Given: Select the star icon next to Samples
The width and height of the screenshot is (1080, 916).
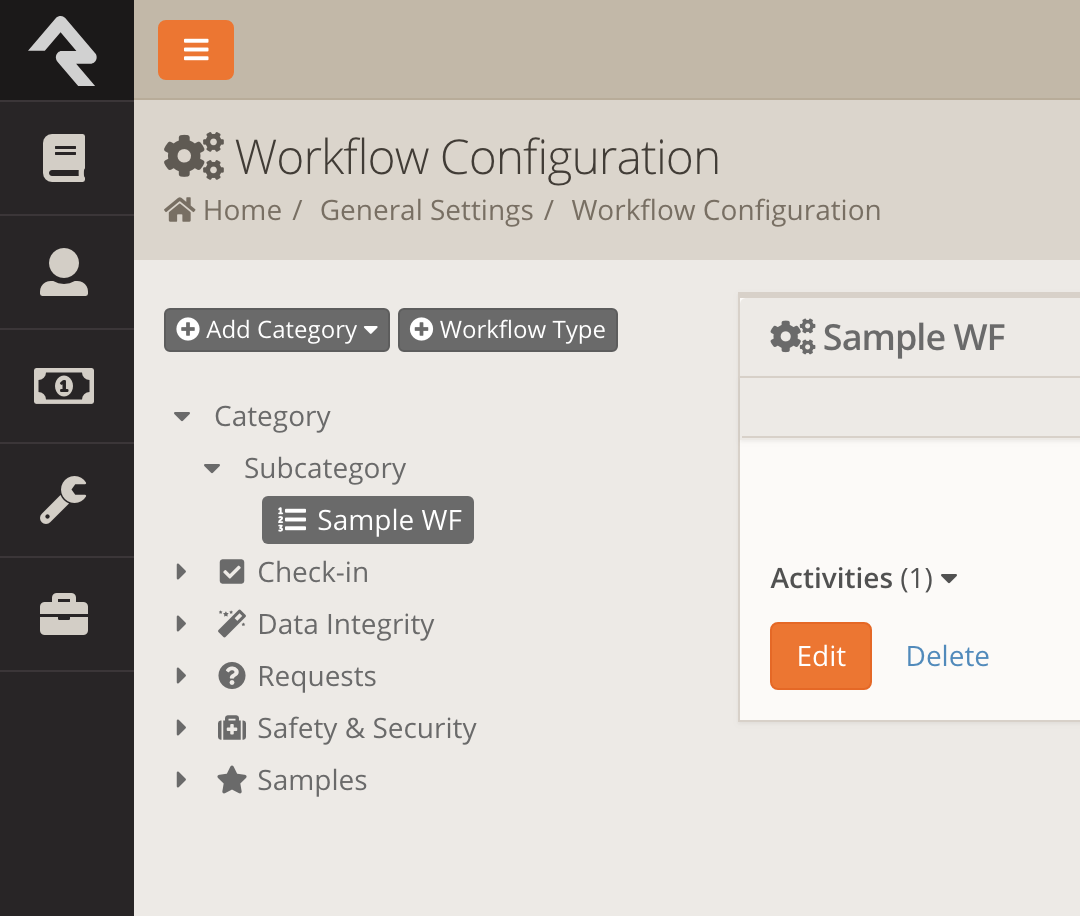Looking at the screenshot, I should [232, 780].
